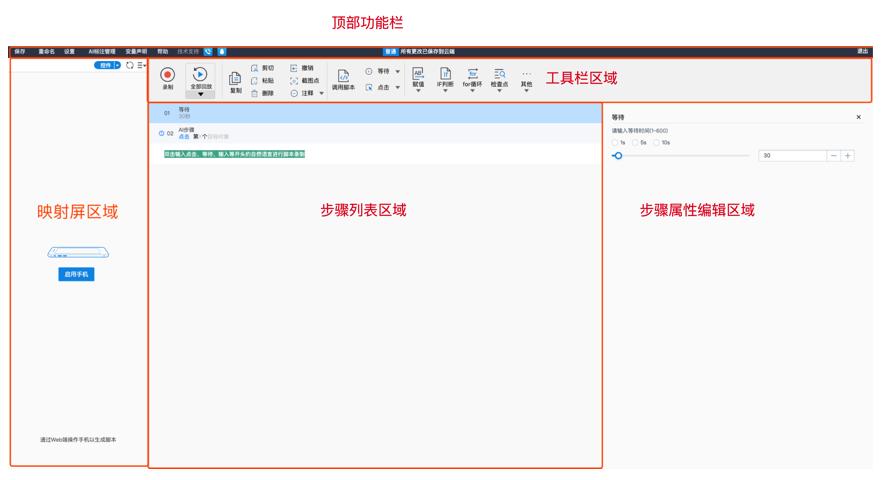
Task: Click the 调用脚本 script icon
Action: click(343, 75)
